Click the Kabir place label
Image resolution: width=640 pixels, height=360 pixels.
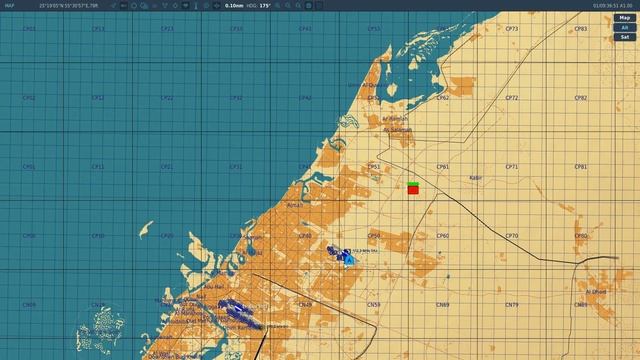pos(476,178)
